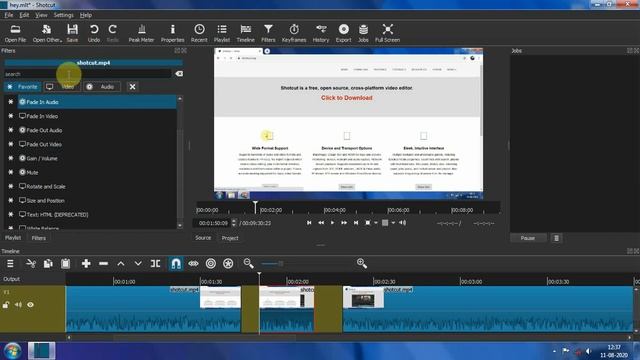Screen dimensions: 640x360
Task: Save the project with Save icon
Action: tap(72, 33)
